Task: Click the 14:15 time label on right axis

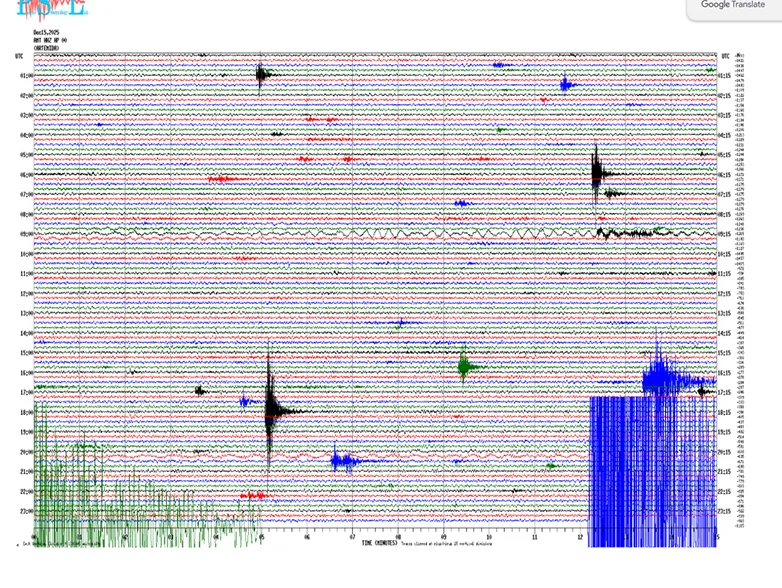Action: click(x=725, y=333)
